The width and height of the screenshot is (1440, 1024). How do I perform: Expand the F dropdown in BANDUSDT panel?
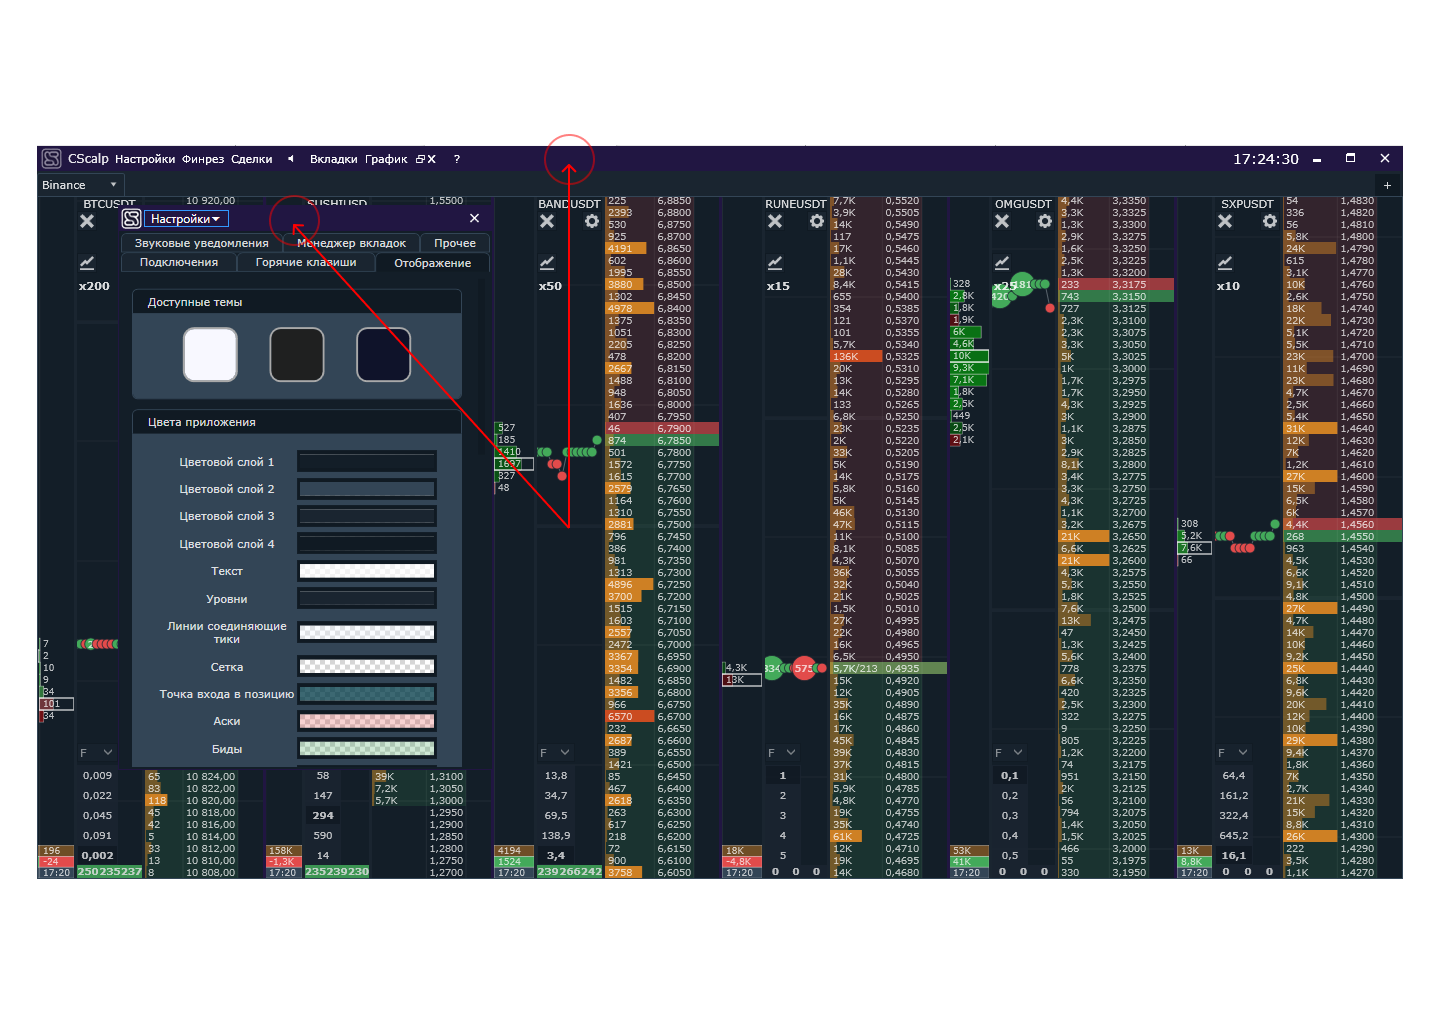point(555,752)
